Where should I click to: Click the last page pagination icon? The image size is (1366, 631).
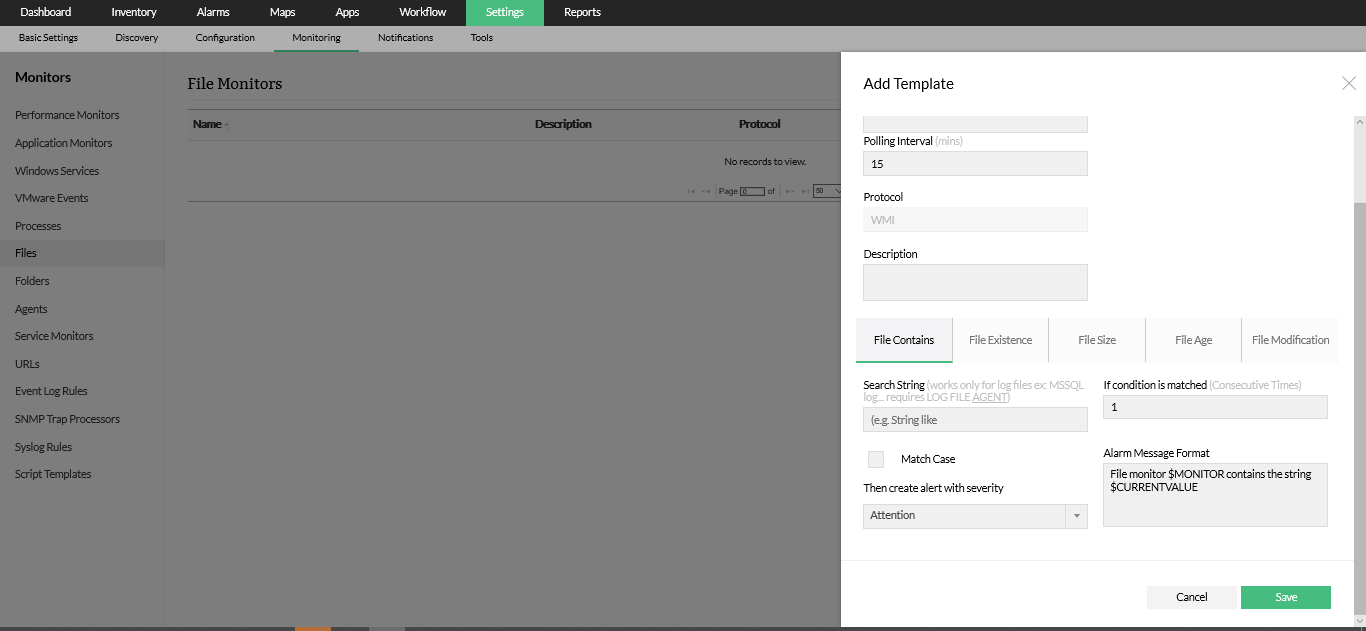point(804,191)
